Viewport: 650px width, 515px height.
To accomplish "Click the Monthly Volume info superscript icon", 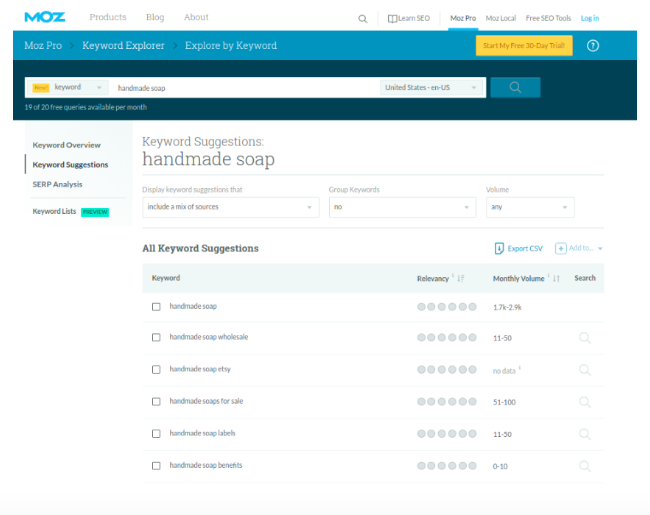I will tap(548, 275).
